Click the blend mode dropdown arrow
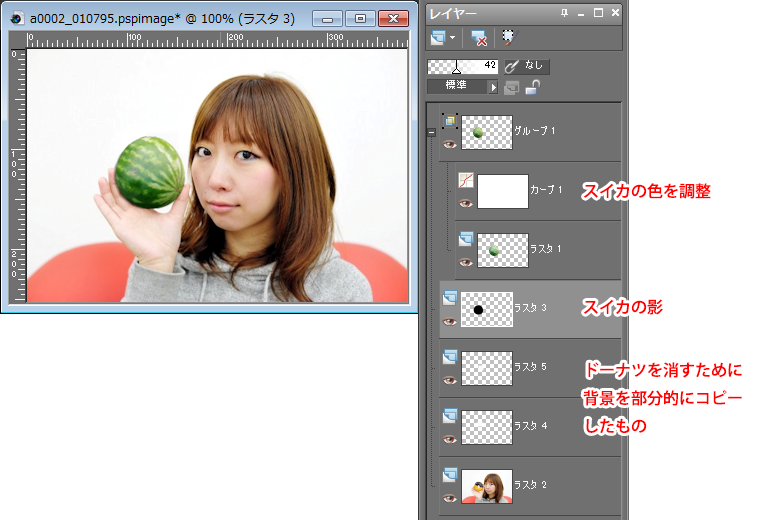Screen dimensions: 770x520 click(x=493, y=87)
